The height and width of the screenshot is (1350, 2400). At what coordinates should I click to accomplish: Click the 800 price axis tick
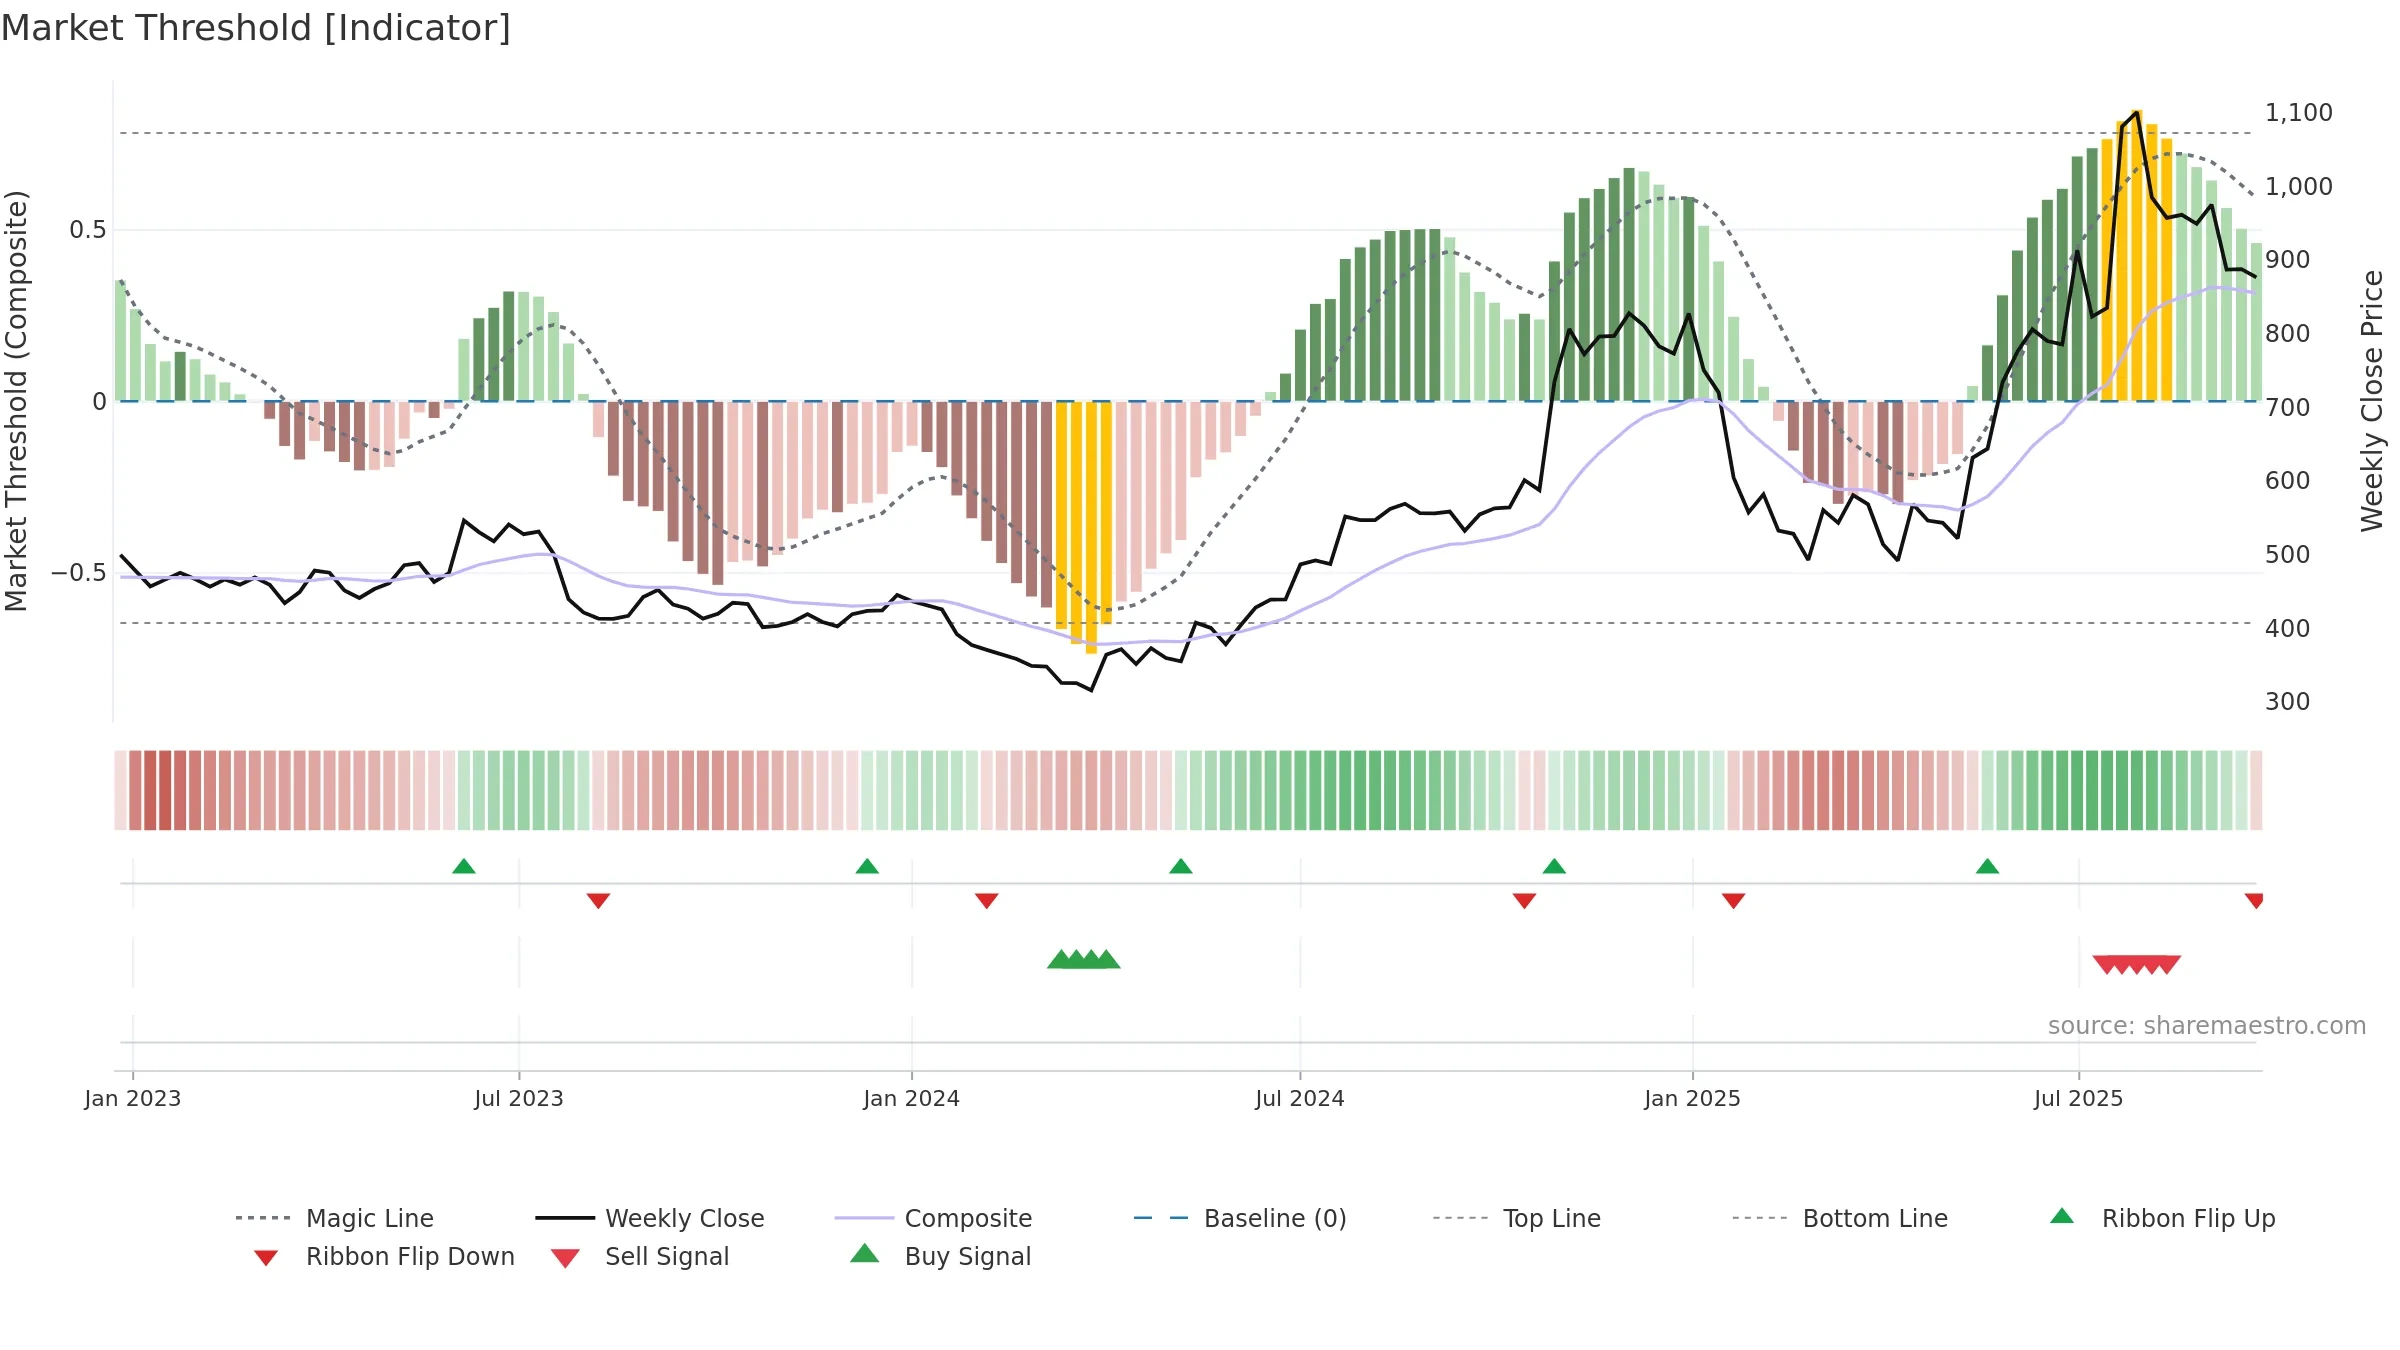click(2288, 334)
